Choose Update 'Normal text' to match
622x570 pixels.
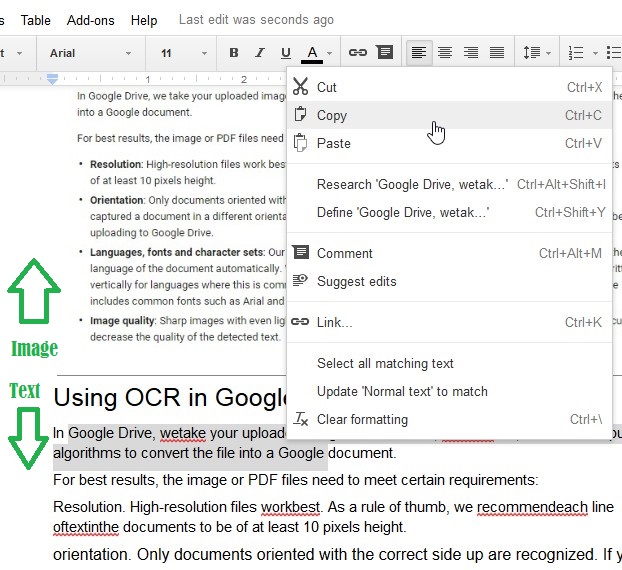[x=449, y=392]
